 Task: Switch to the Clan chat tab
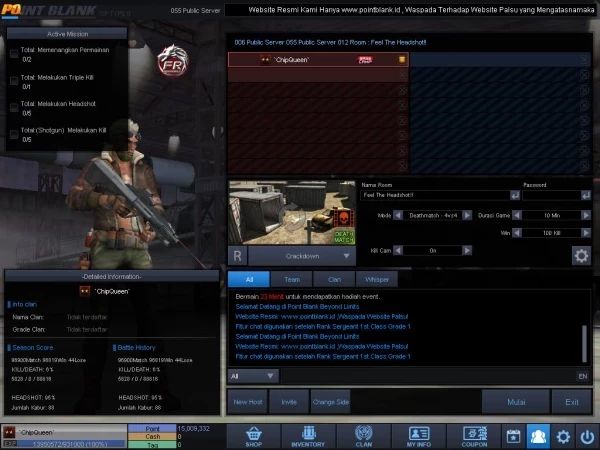tap(334, 279)
